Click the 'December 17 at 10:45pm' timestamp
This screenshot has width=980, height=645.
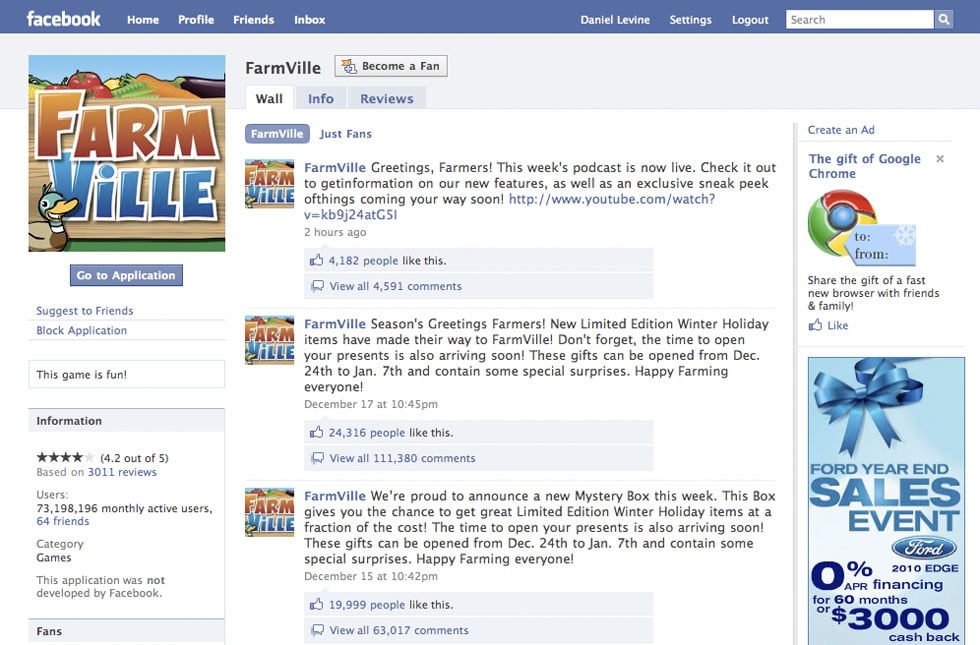pyautogui.click(x=371, y=404)
